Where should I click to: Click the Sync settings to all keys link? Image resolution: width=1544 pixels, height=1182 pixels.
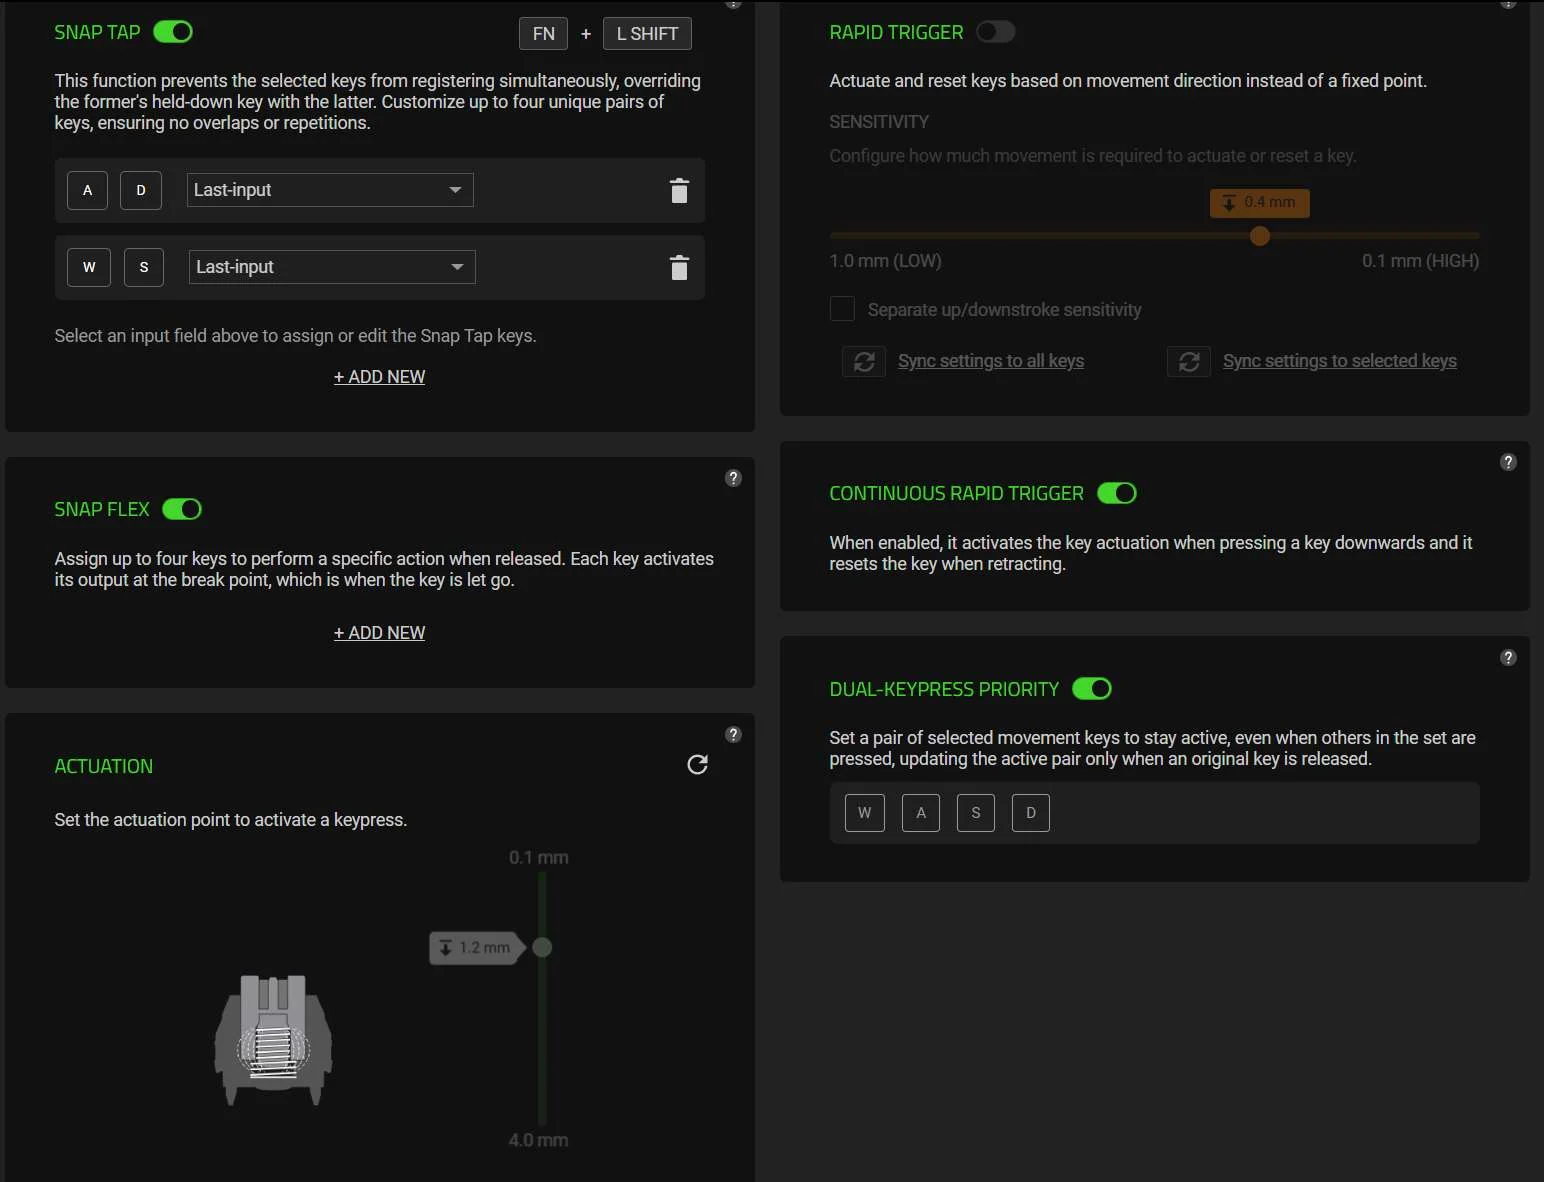(991, 361)
